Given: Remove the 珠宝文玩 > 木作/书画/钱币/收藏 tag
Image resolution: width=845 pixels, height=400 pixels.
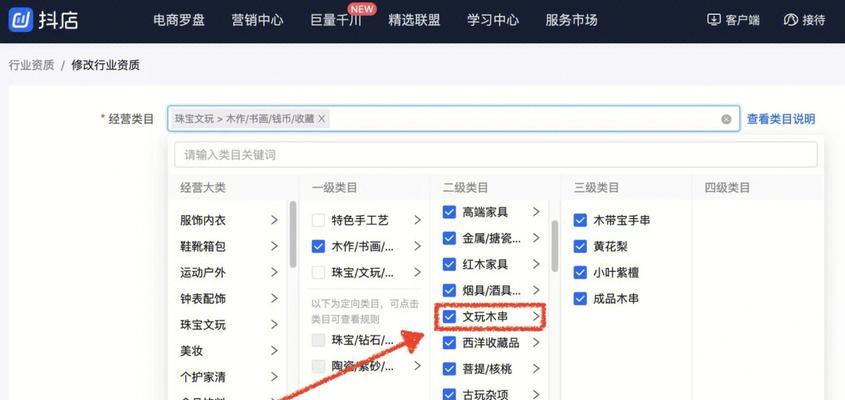Looking at the screenshot, I should point(322,119).
